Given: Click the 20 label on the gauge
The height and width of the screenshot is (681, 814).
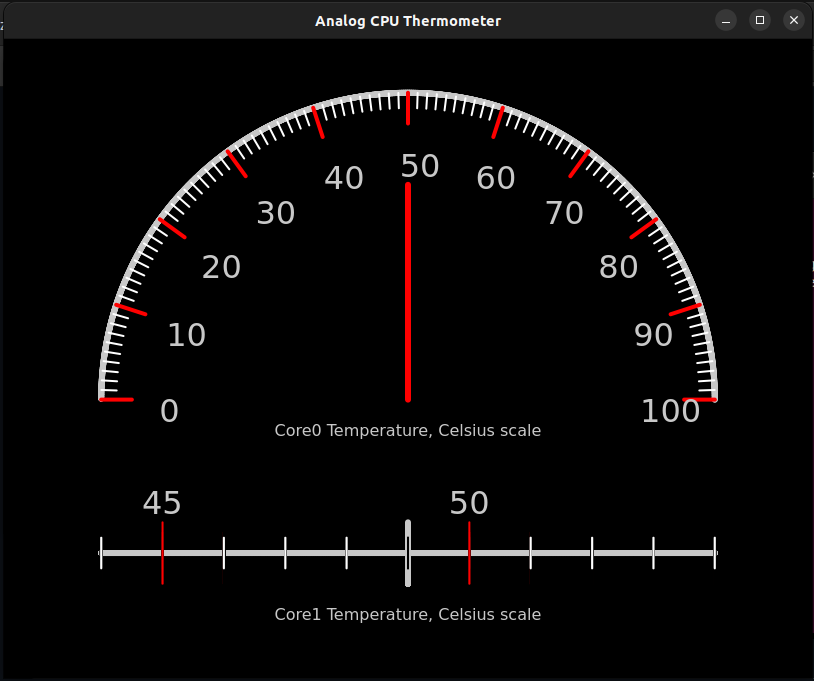Looking at the screenshot, I should 221,267.
